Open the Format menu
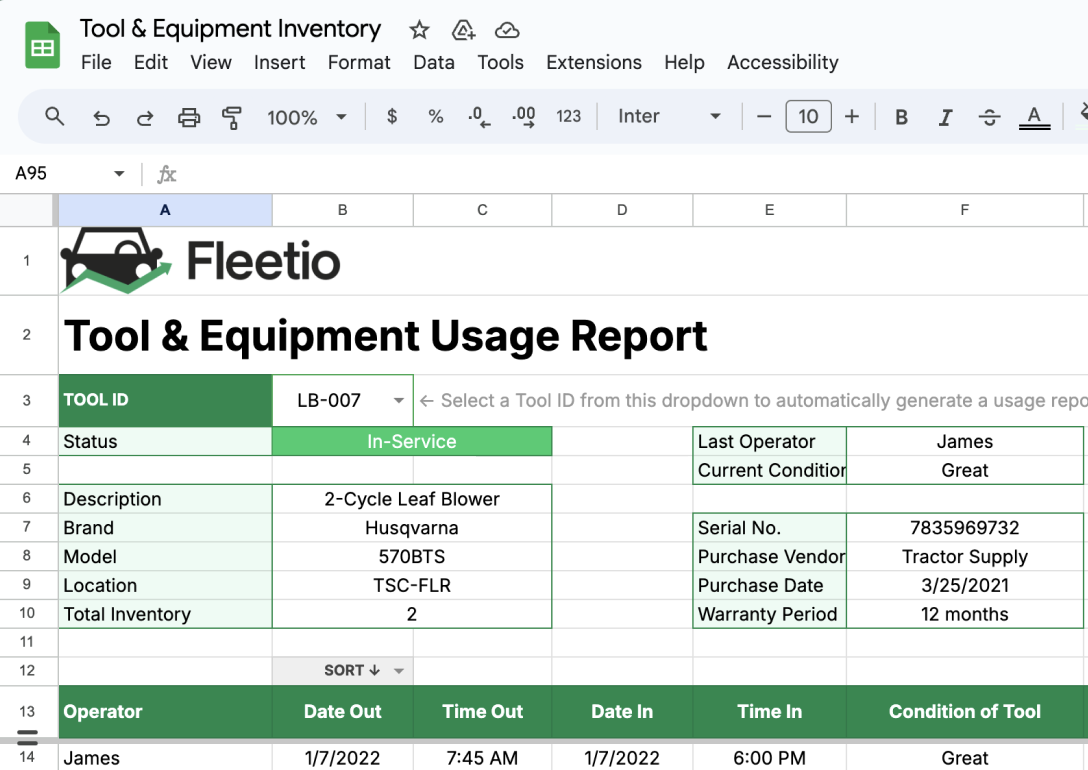 point(359,62)
